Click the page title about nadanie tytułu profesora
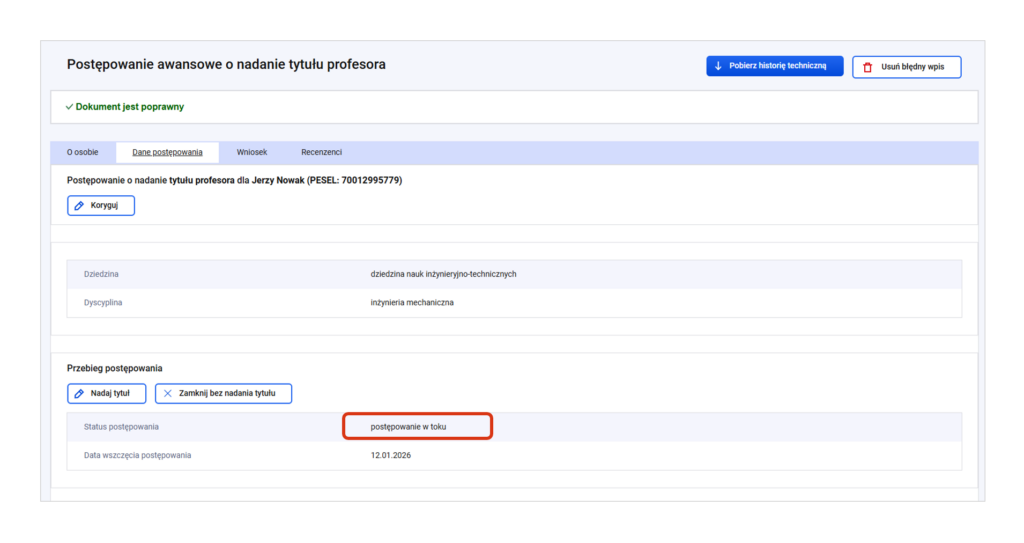Screen dimensions: 1024x543 click(226, 65)
